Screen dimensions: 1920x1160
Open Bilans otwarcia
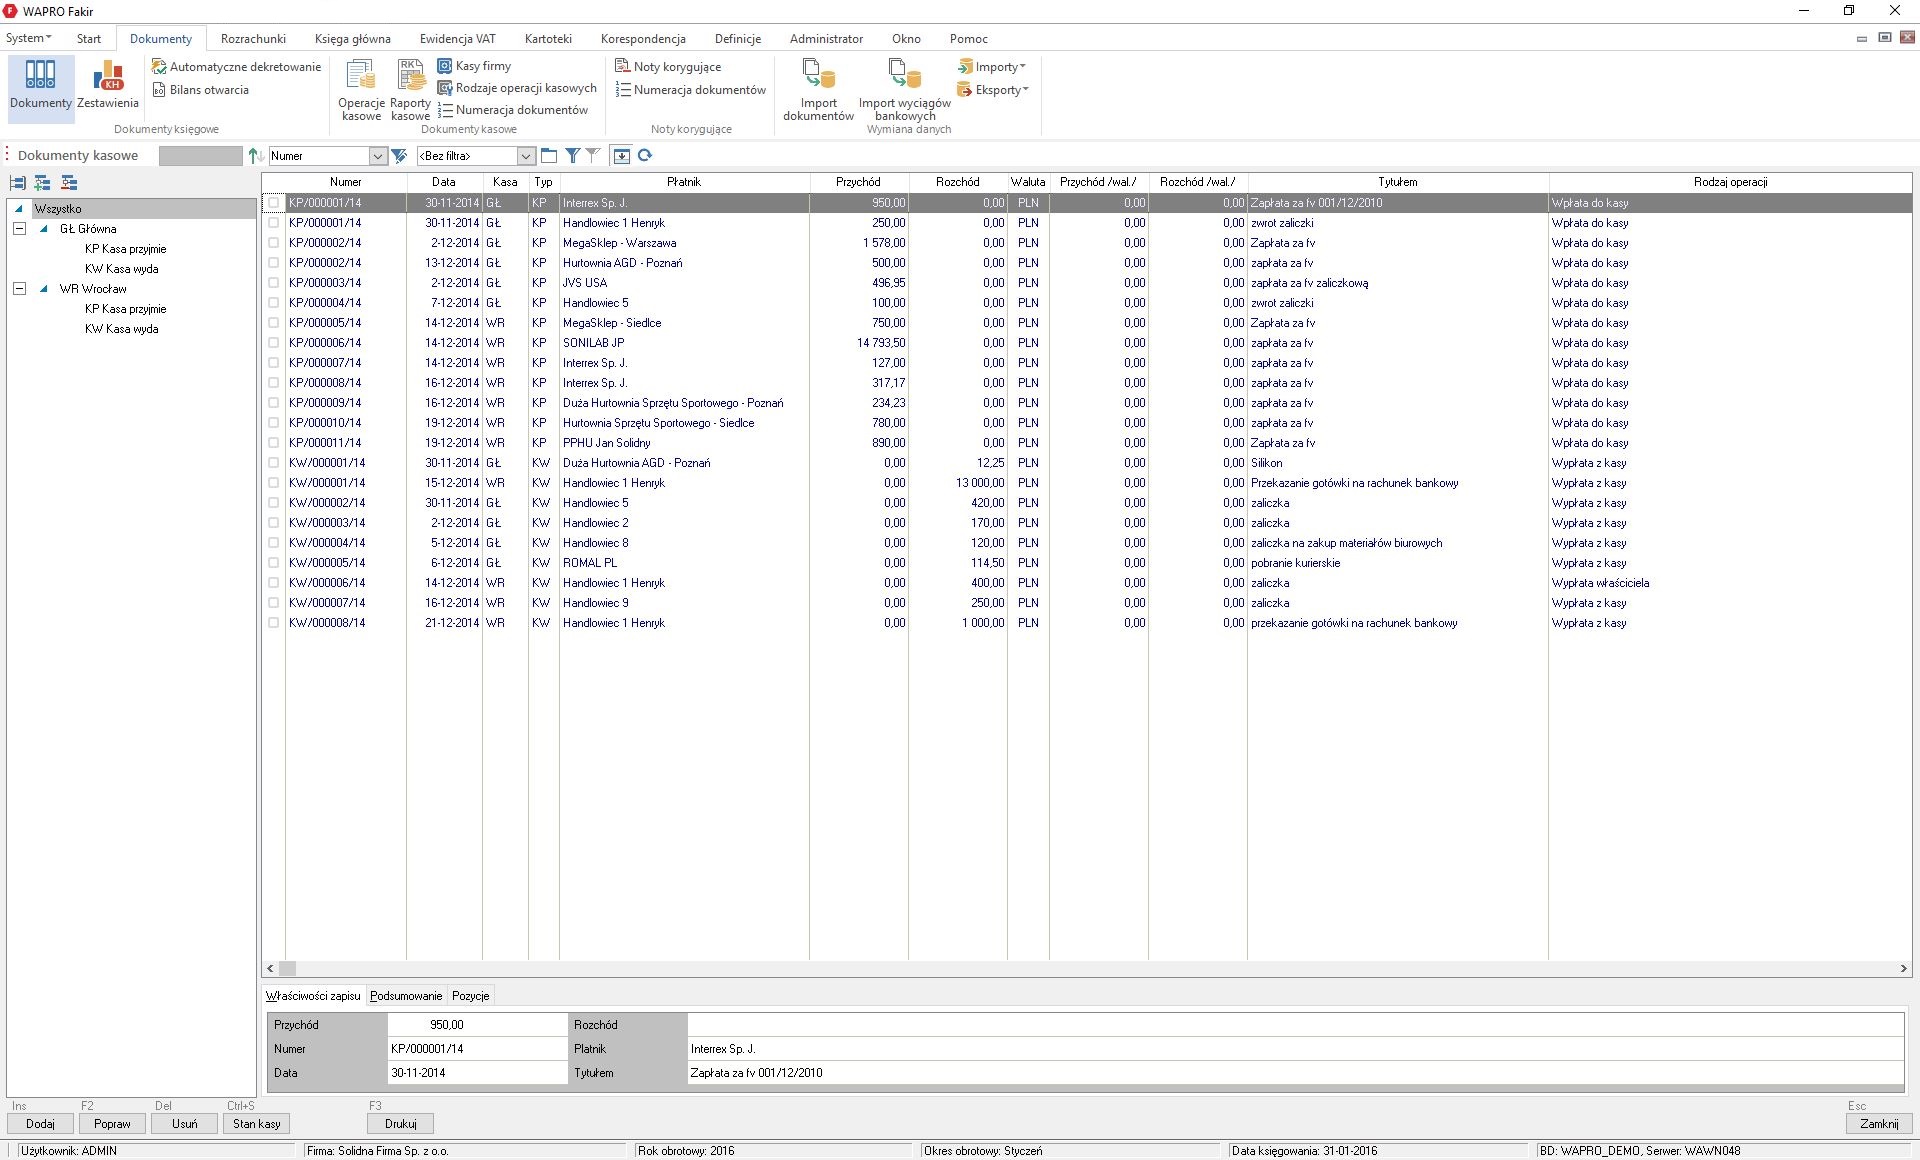[x=200, y=90]
